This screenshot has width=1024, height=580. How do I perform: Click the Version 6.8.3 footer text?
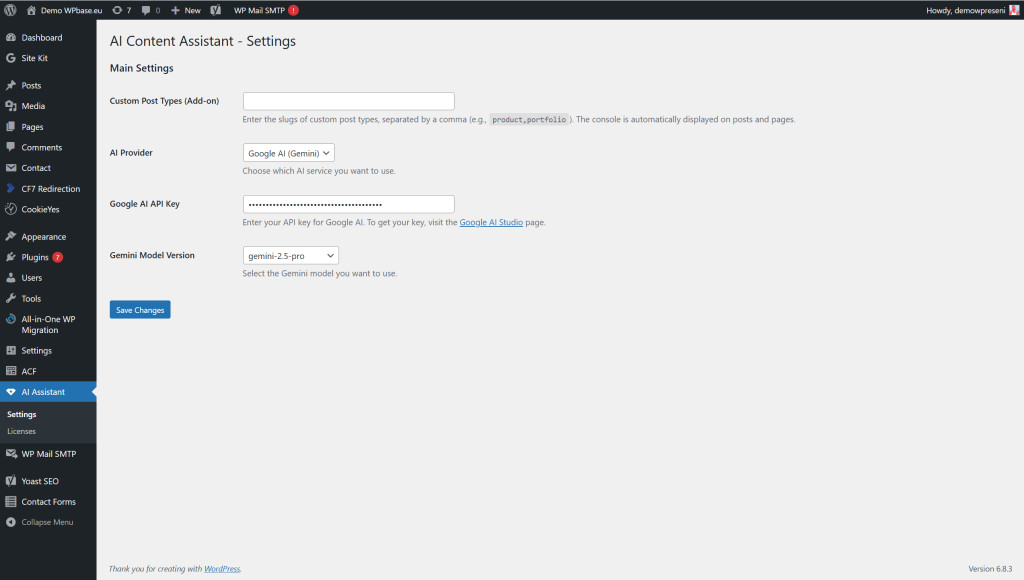click(x=990, y=569)
